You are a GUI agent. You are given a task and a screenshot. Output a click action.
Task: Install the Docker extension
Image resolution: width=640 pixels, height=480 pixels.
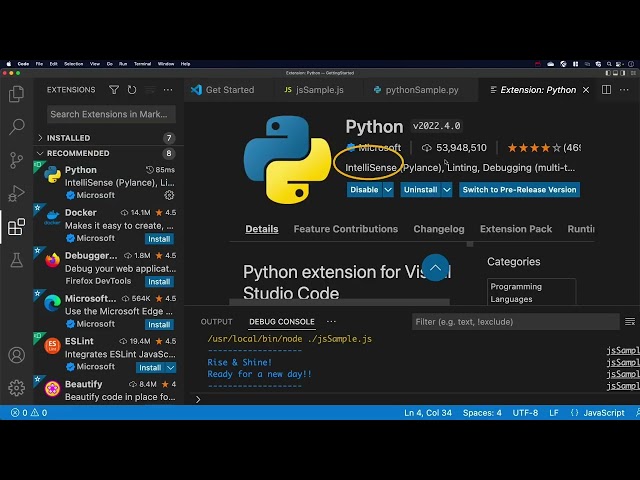tap(159, 239)
